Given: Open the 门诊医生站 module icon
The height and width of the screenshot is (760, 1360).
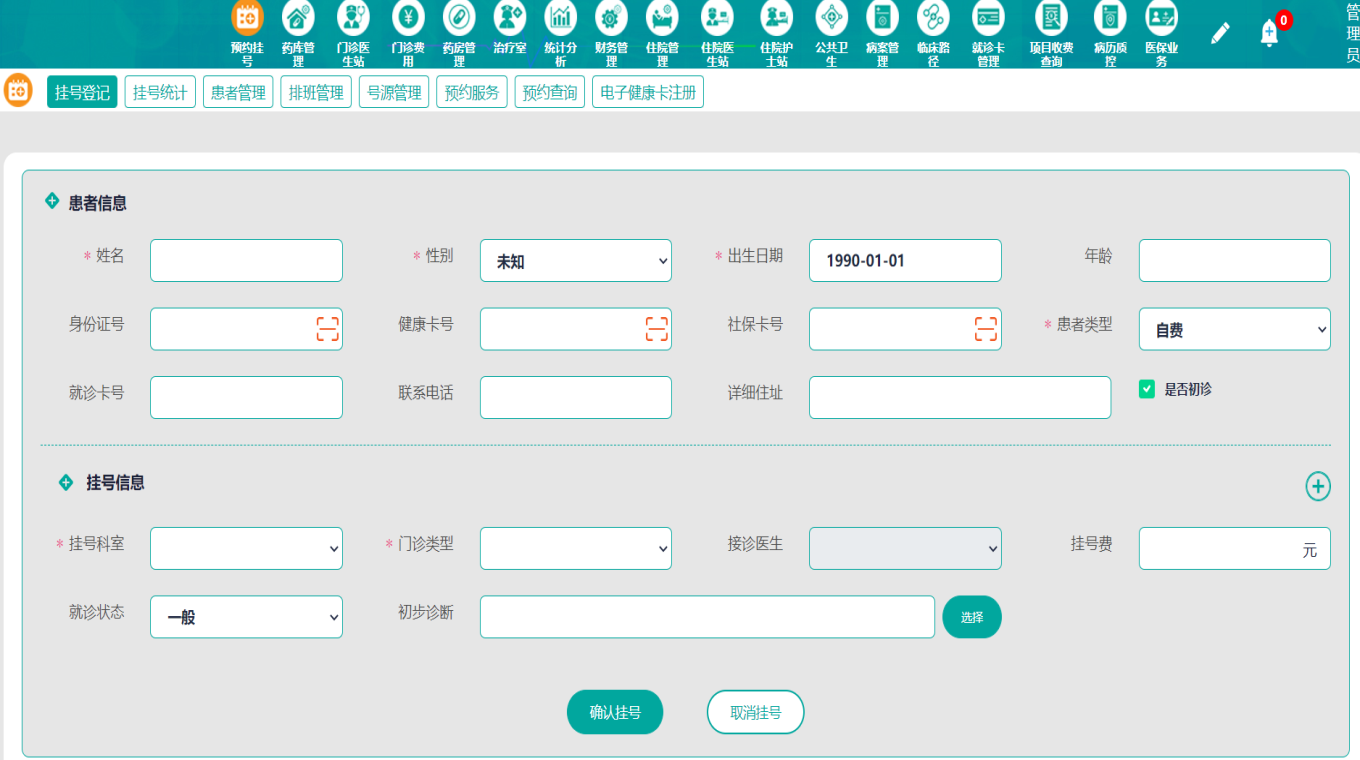Looking at the screenshot, I should (x=353, y=18).
